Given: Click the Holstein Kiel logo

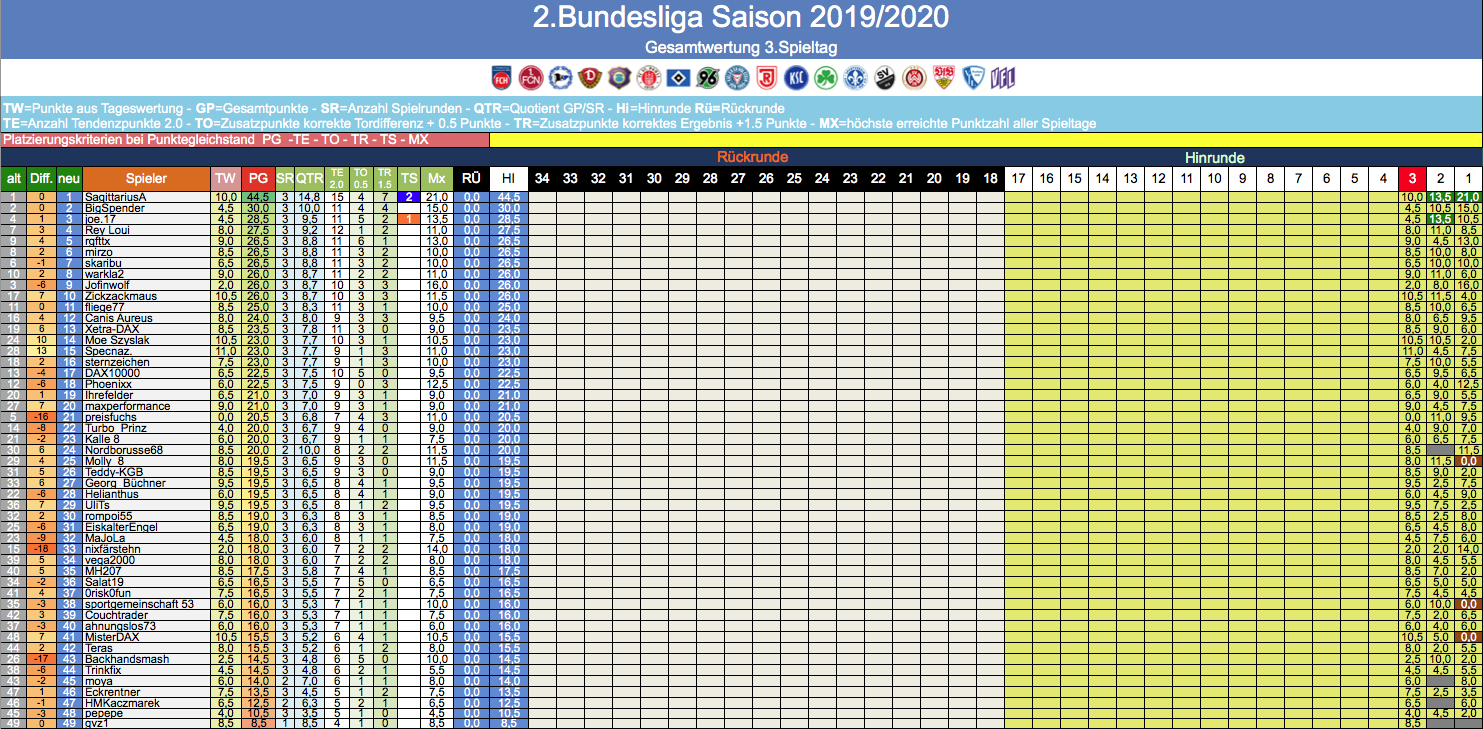Looking at the screenshot, I should point(737,78).
